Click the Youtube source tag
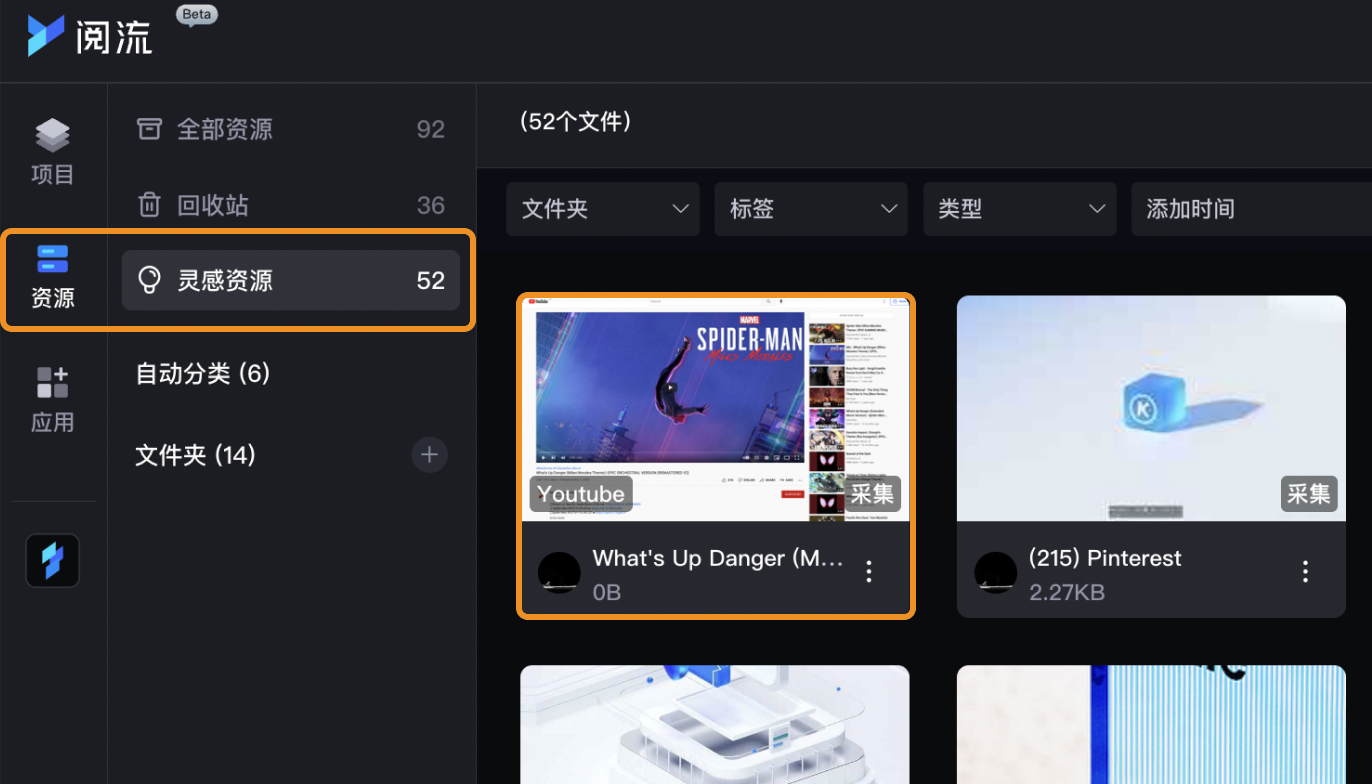1372x784 pixels. [x=581, y=494]
